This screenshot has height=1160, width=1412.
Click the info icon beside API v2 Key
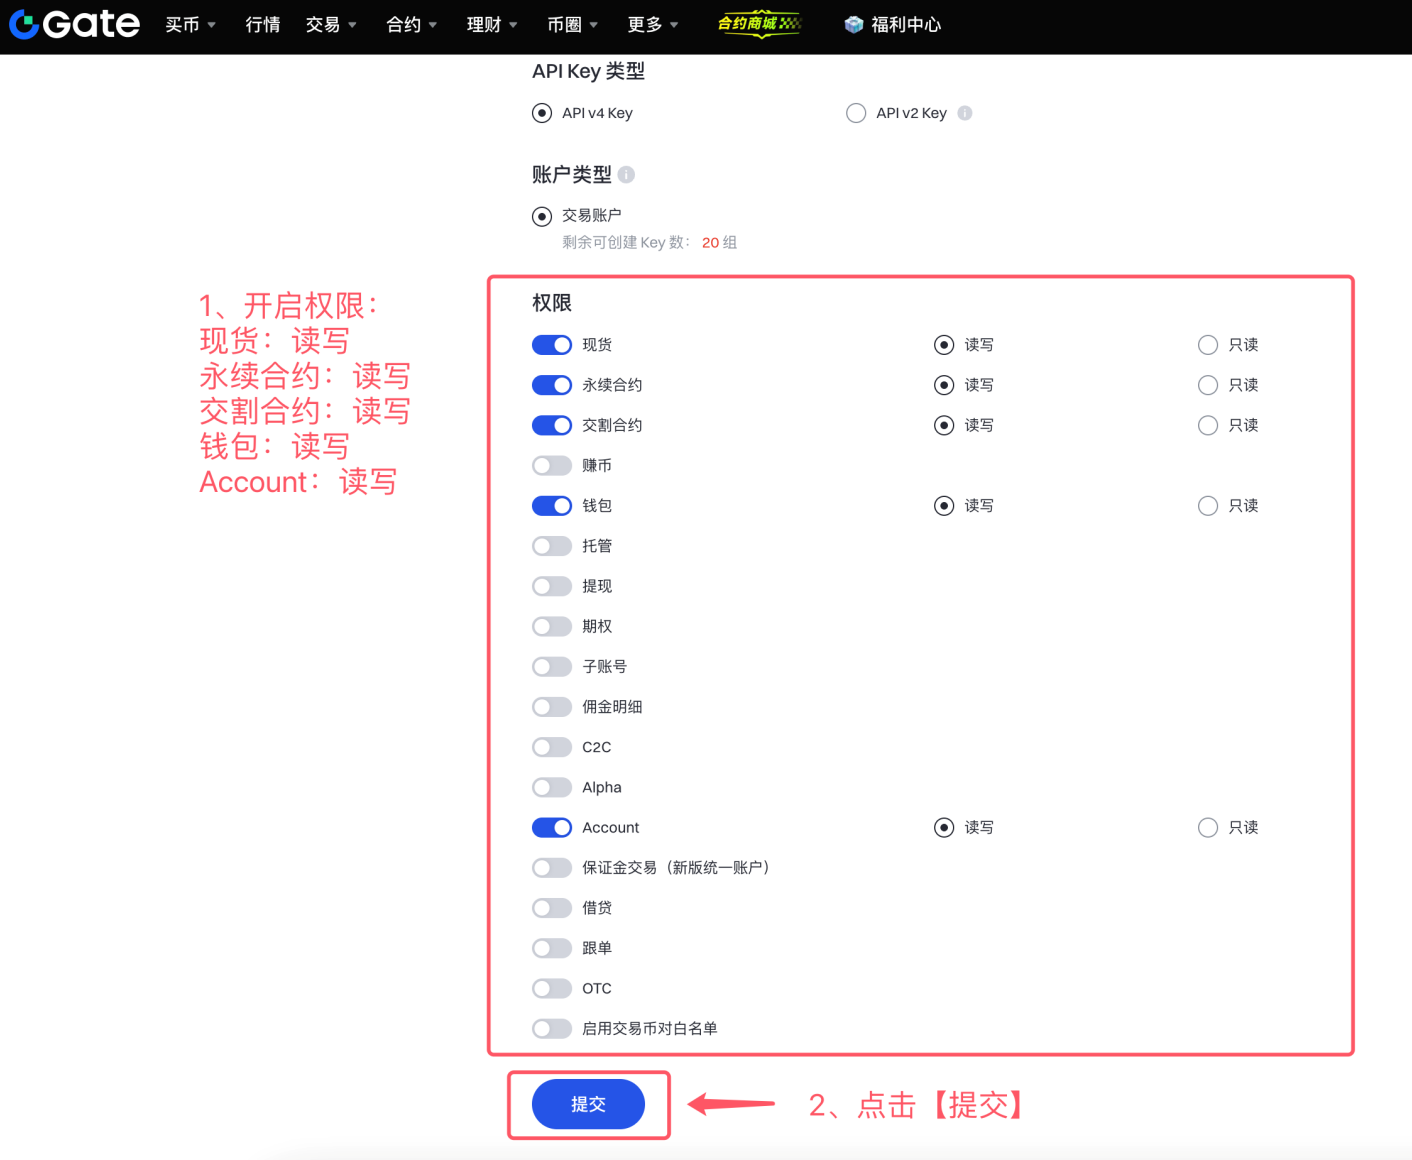(964, 113)
